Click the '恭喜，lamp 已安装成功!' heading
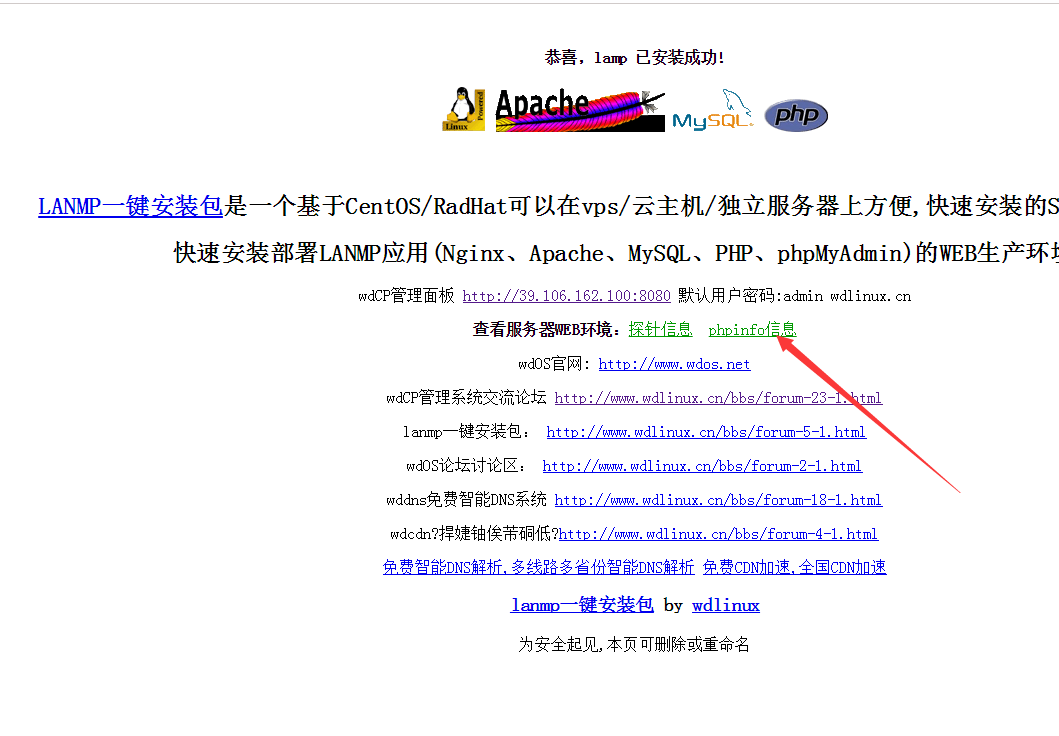The height and width of the screenshot is (736, 1059). [x=635, y=57]
